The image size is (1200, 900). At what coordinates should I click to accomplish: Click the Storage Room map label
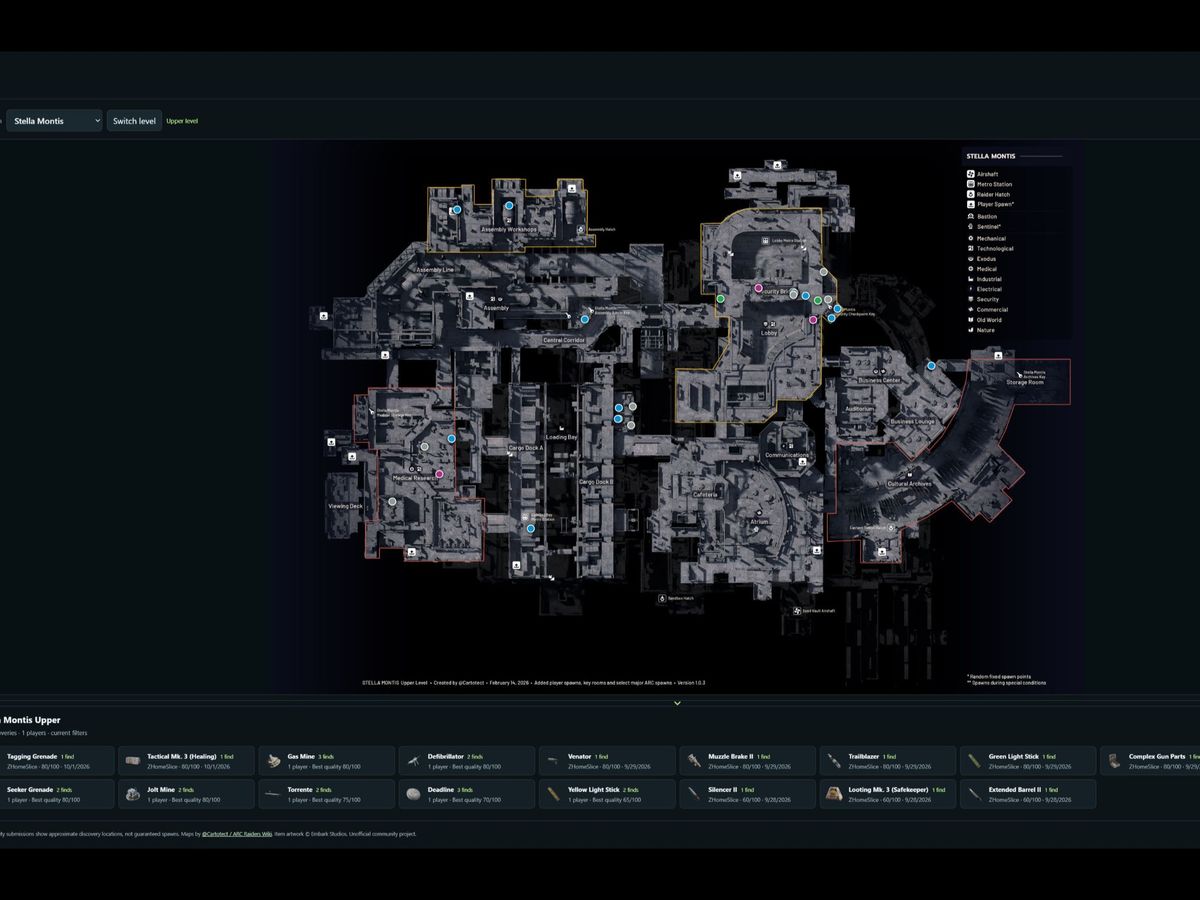(1025, 382)
